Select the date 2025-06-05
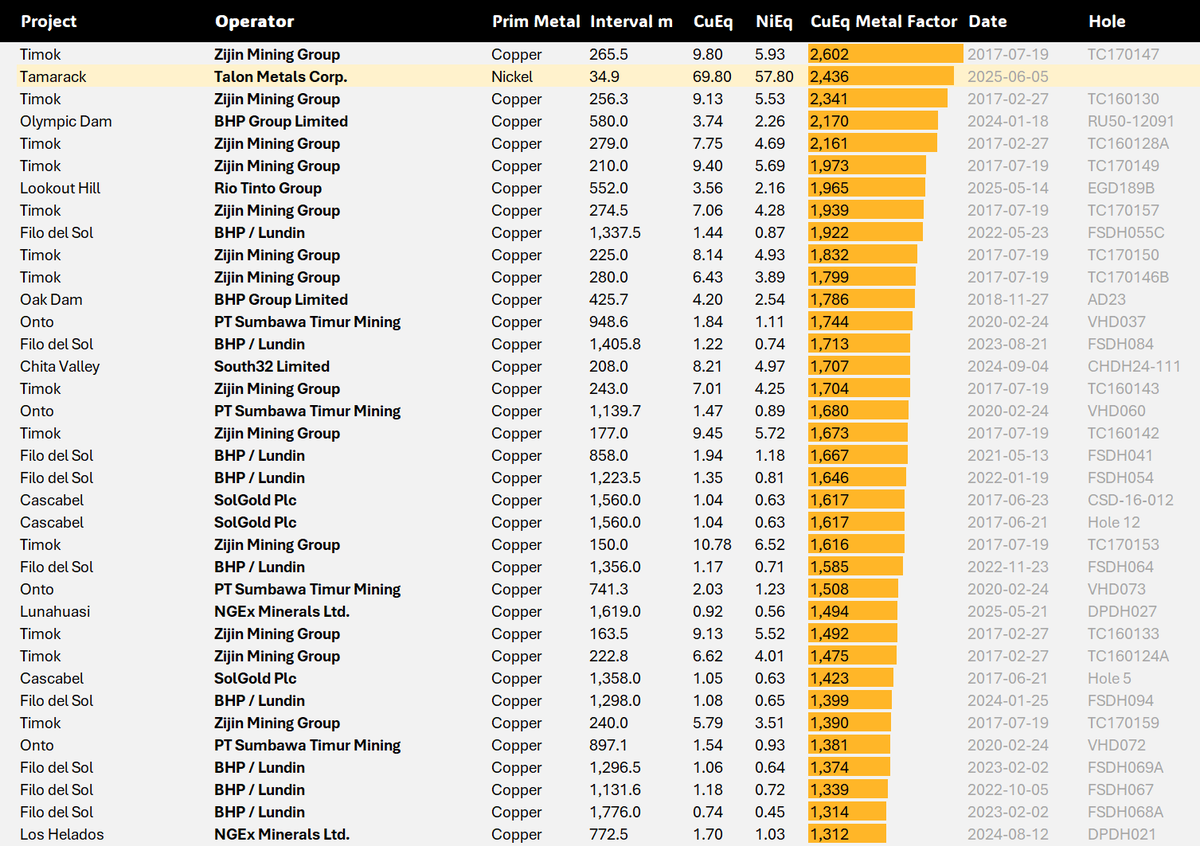Viewport: 1200px width, 846px height. (1008, 76)
